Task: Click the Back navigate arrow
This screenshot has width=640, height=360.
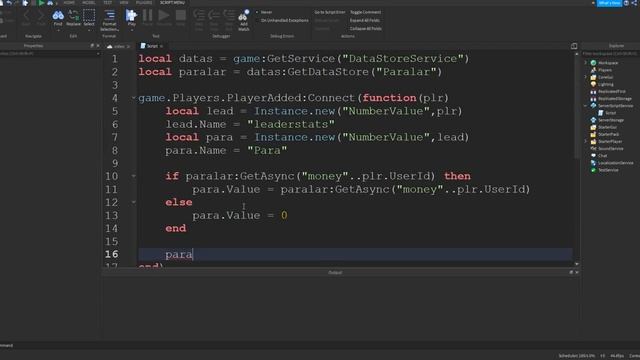Action: click(26, 16)
